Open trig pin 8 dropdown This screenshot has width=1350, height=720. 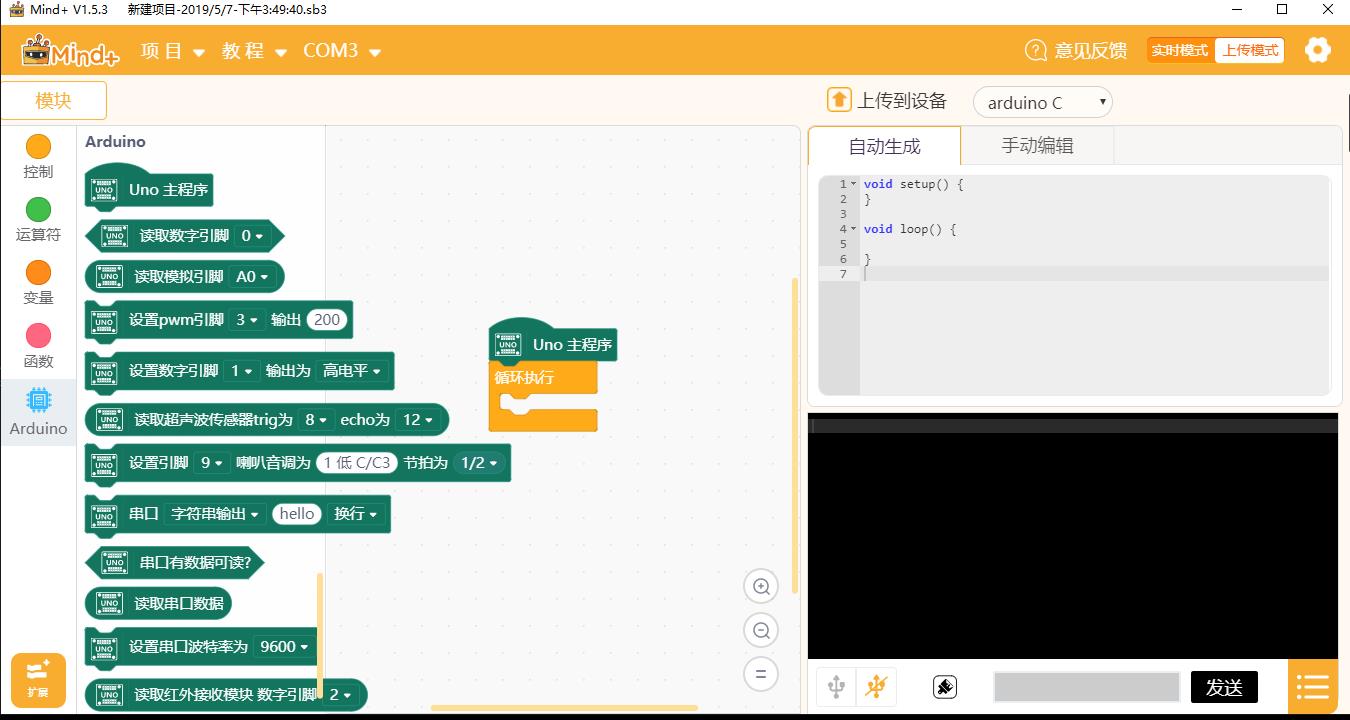pos(316,420)
